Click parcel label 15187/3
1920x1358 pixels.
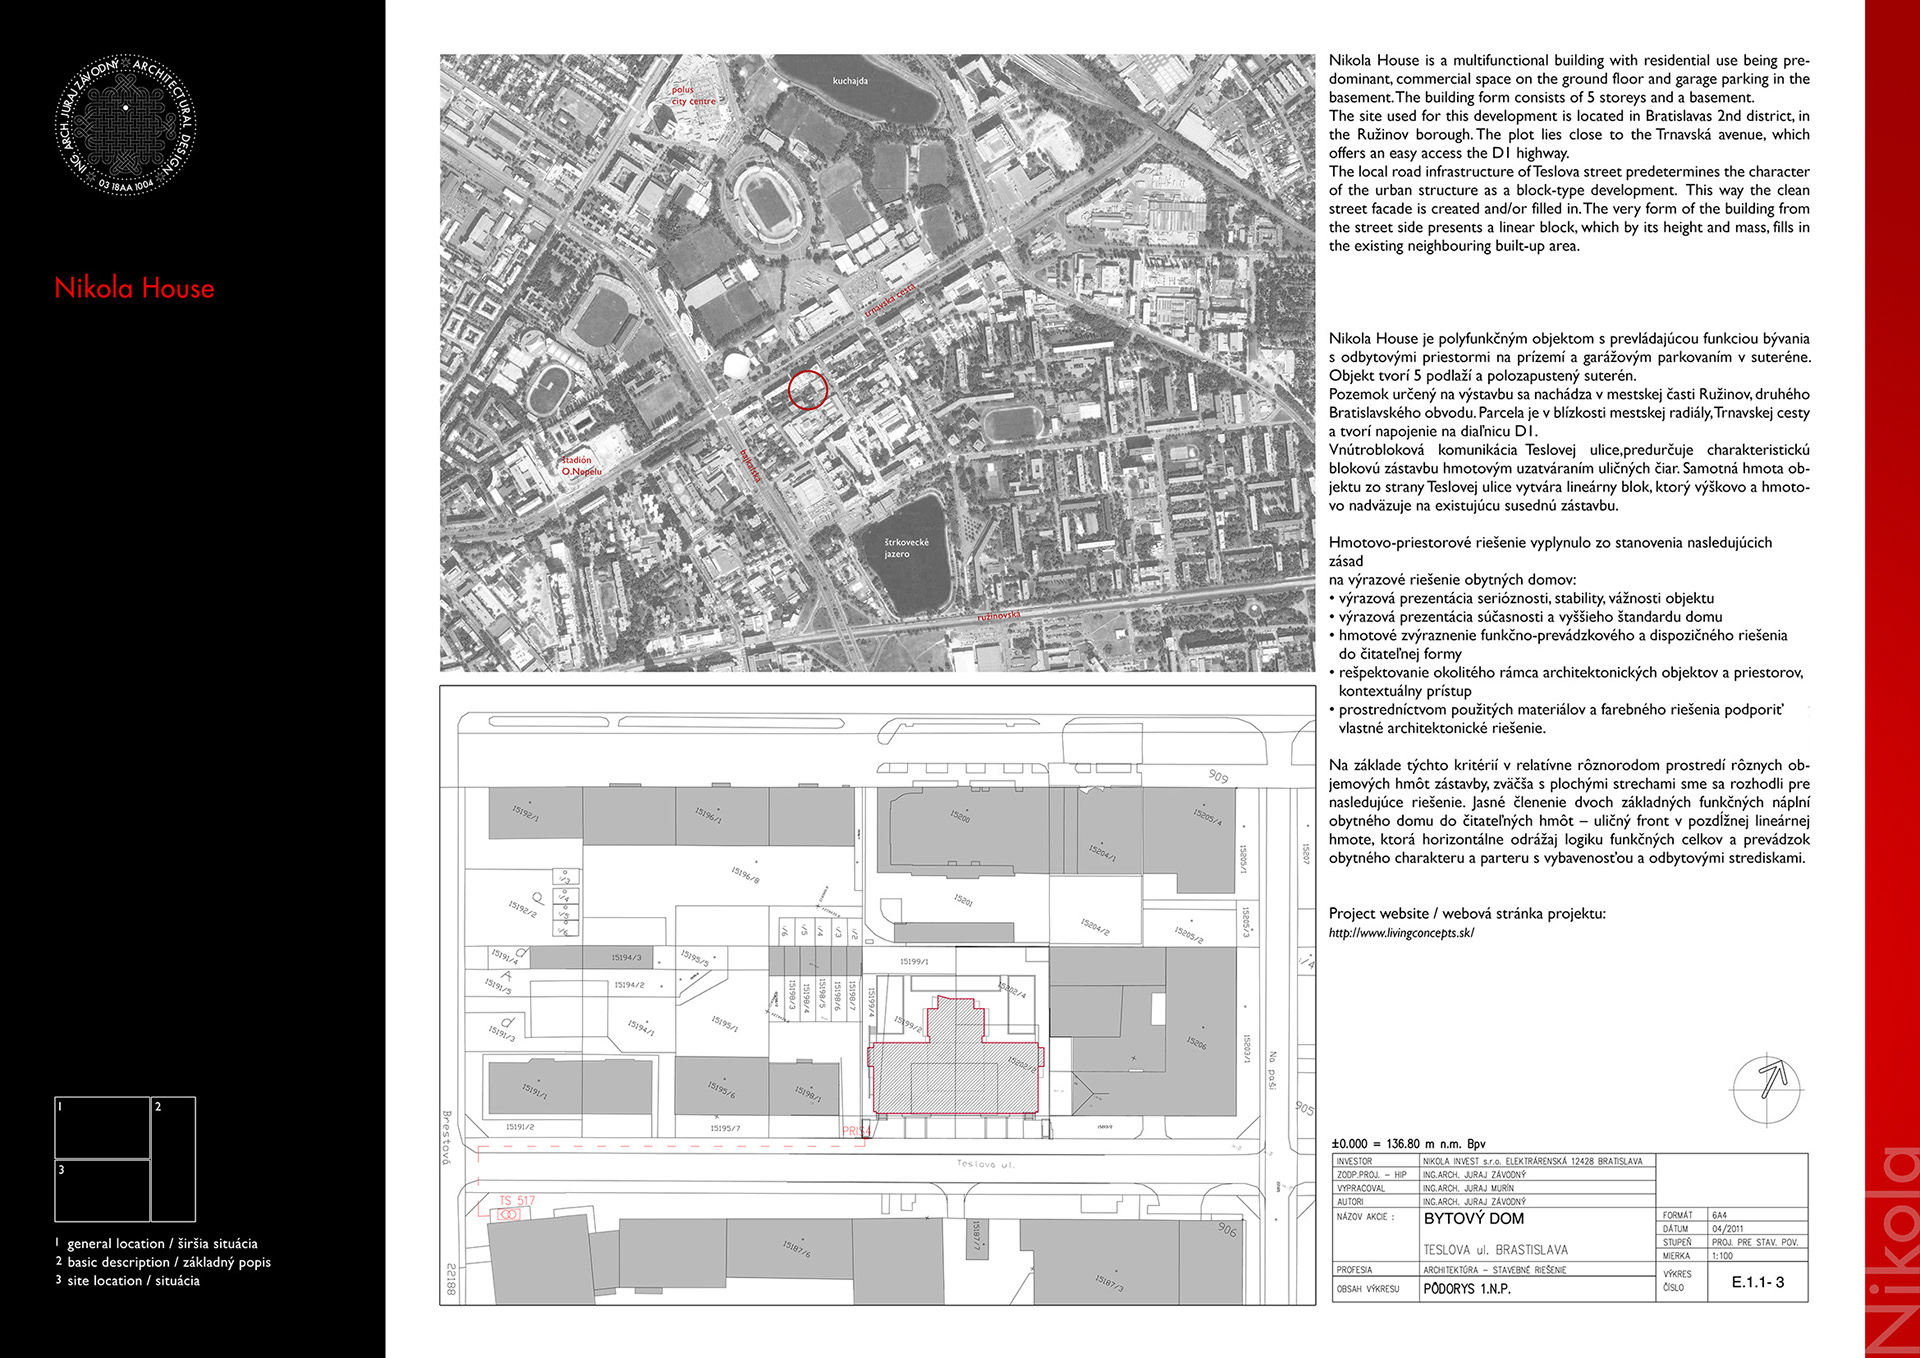[x=1108, y=1283]
